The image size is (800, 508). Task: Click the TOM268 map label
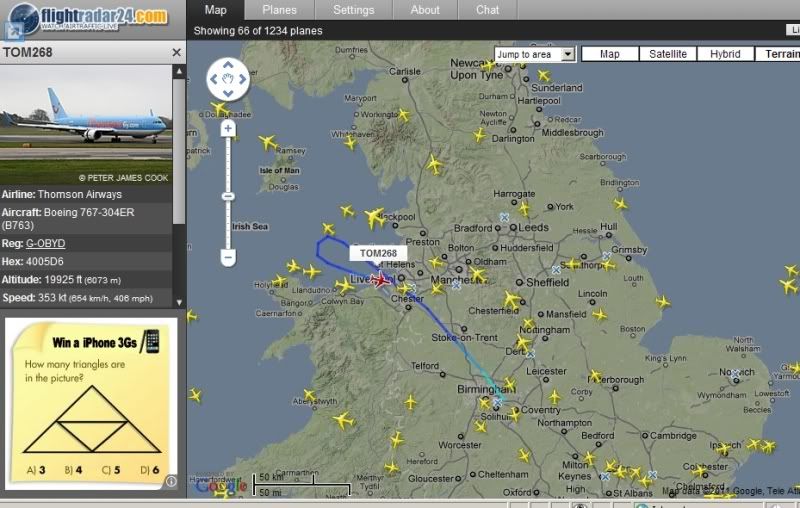[x=378, y=253]
